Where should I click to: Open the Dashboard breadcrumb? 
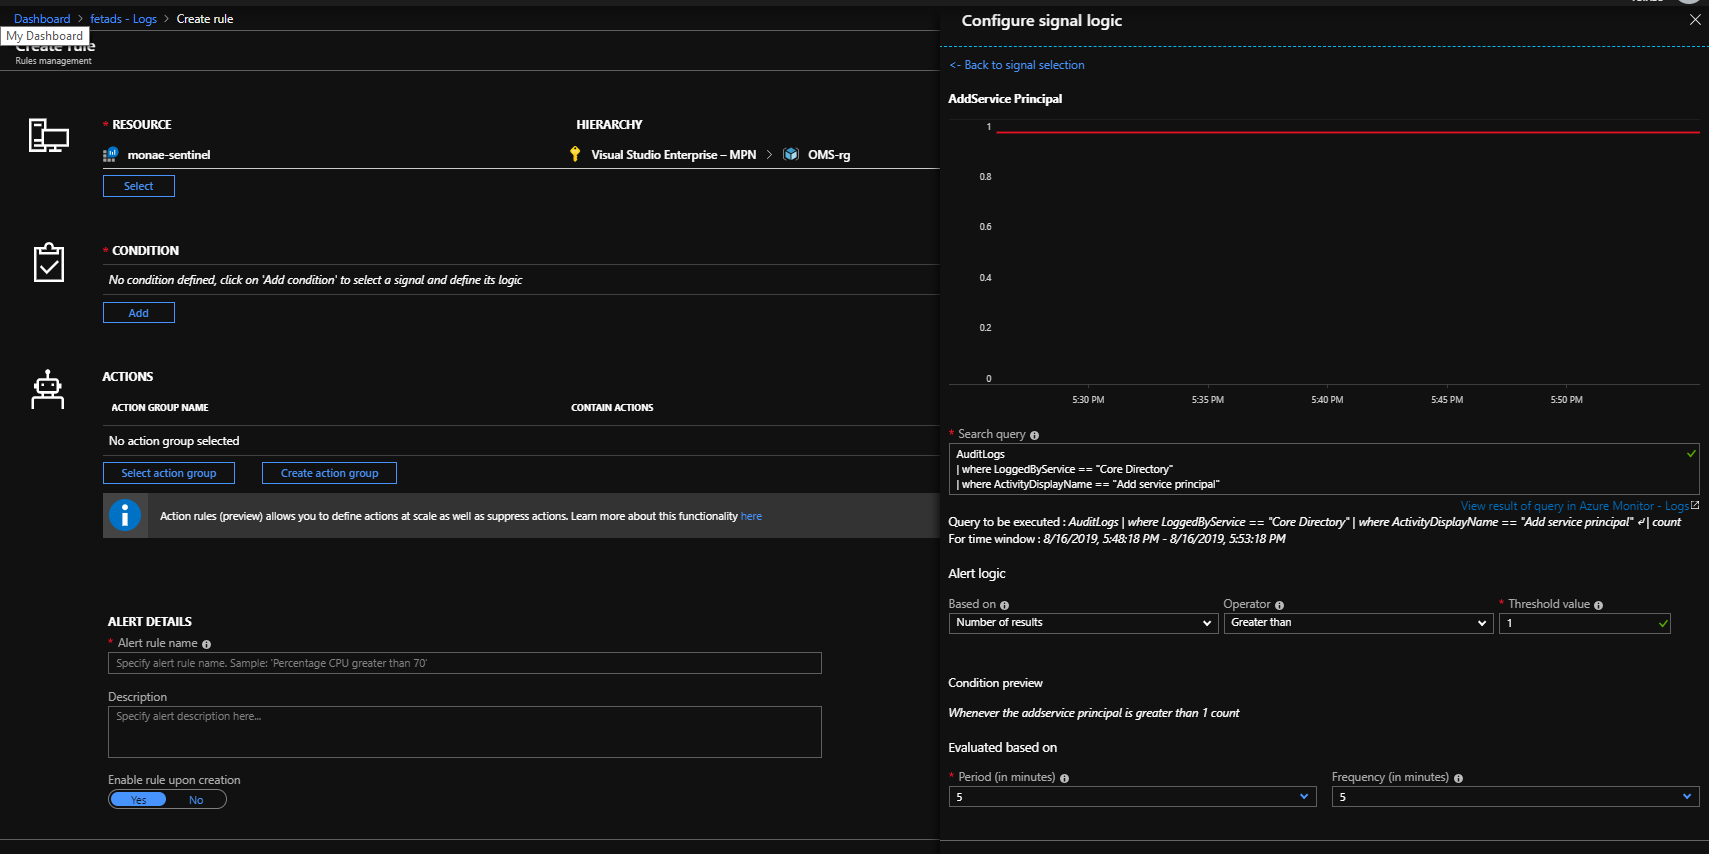pos(42,19)
